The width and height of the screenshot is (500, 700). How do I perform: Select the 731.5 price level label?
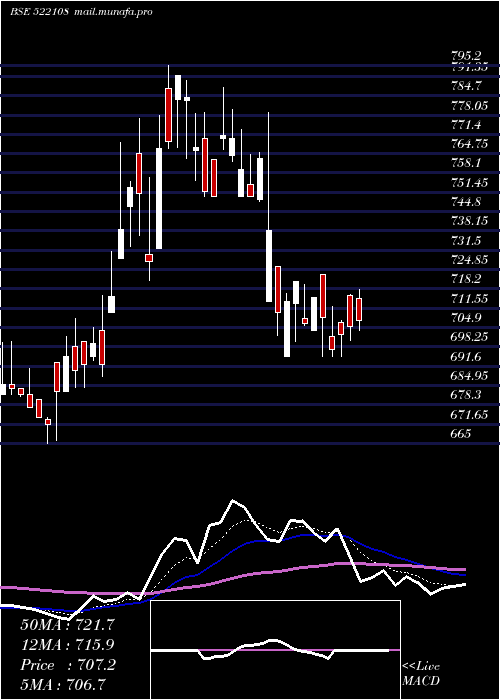(466, 241)
